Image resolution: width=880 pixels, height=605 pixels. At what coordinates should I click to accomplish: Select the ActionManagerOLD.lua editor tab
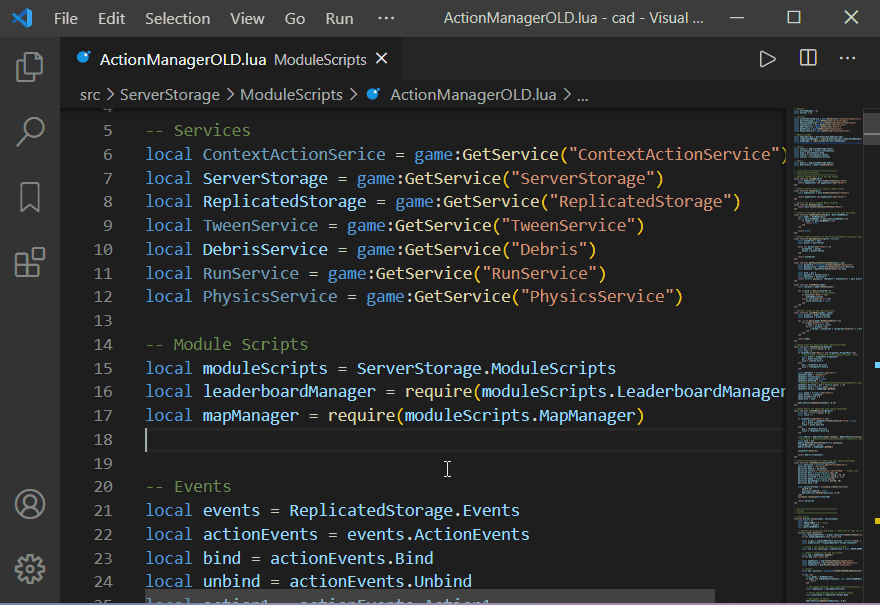[x=231, y=59]
